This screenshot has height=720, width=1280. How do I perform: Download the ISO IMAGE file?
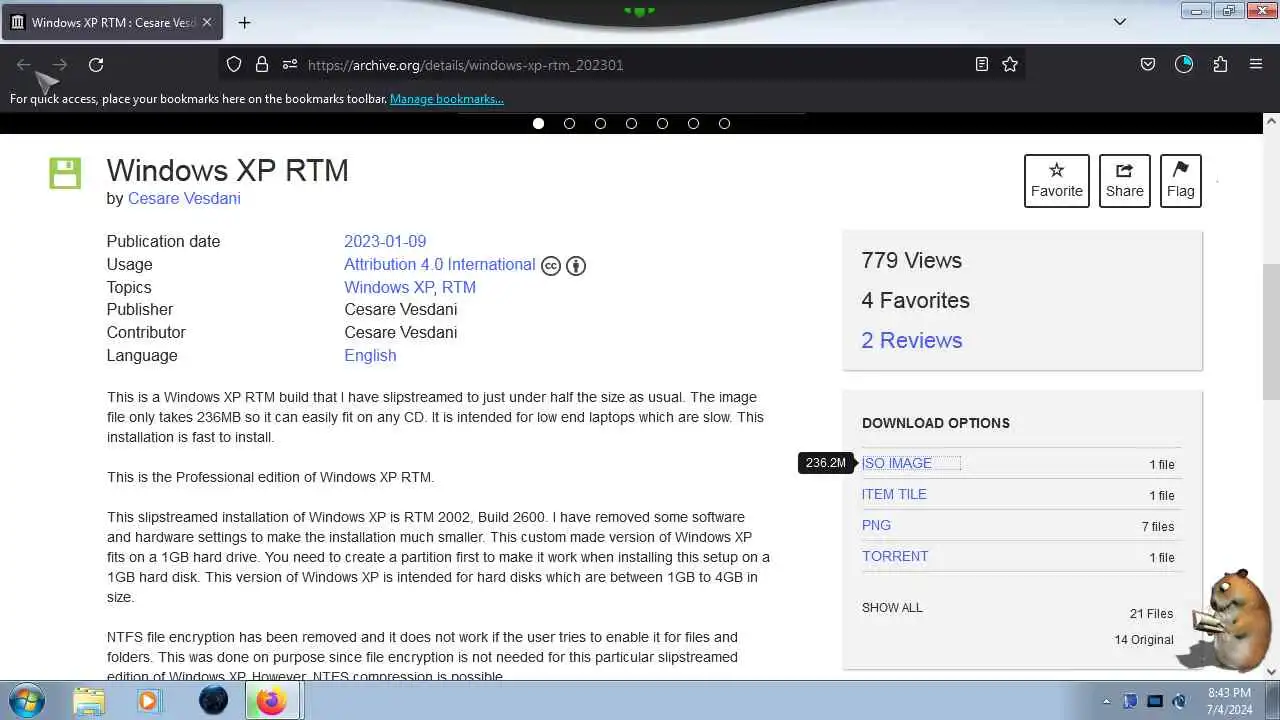[x=897, y=463]
